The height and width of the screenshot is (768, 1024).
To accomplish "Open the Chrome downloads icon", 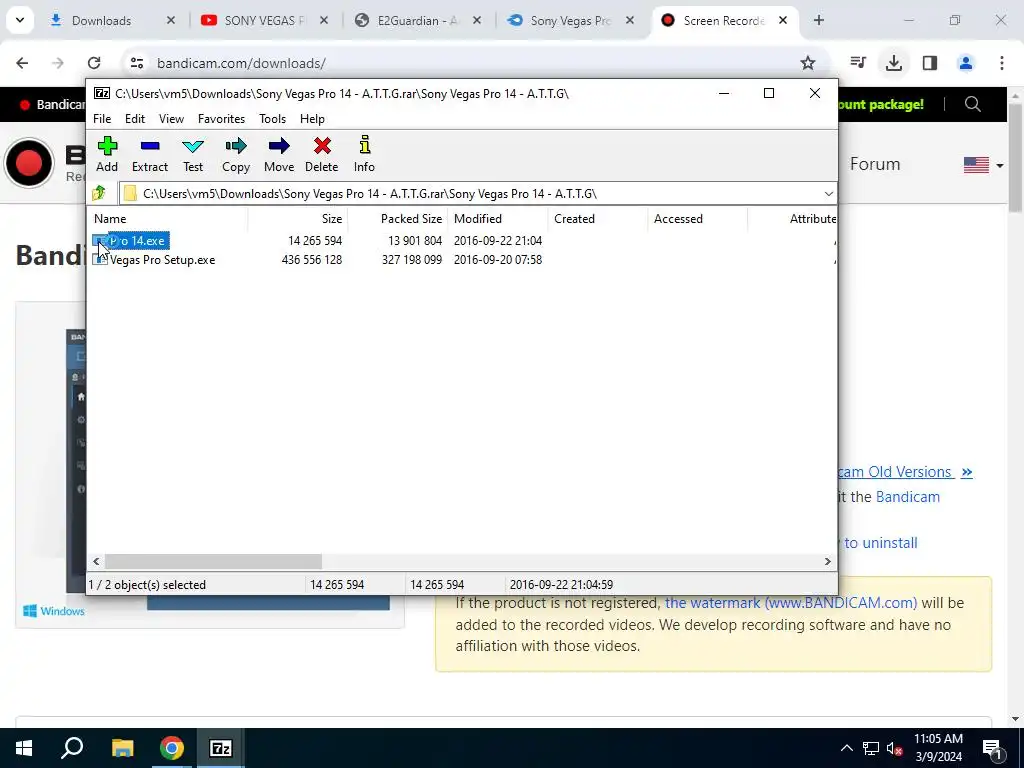I will tap(893, 63).
